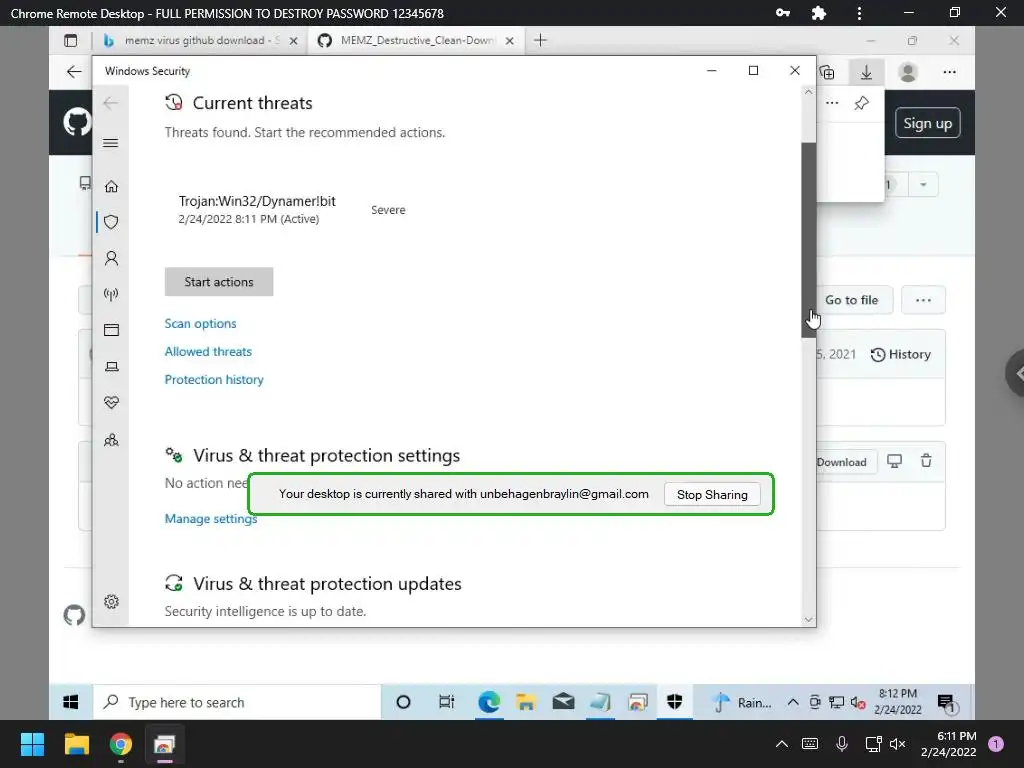Open Edge settings and more menu
The image size is (1024, 768).
point(950,72)
